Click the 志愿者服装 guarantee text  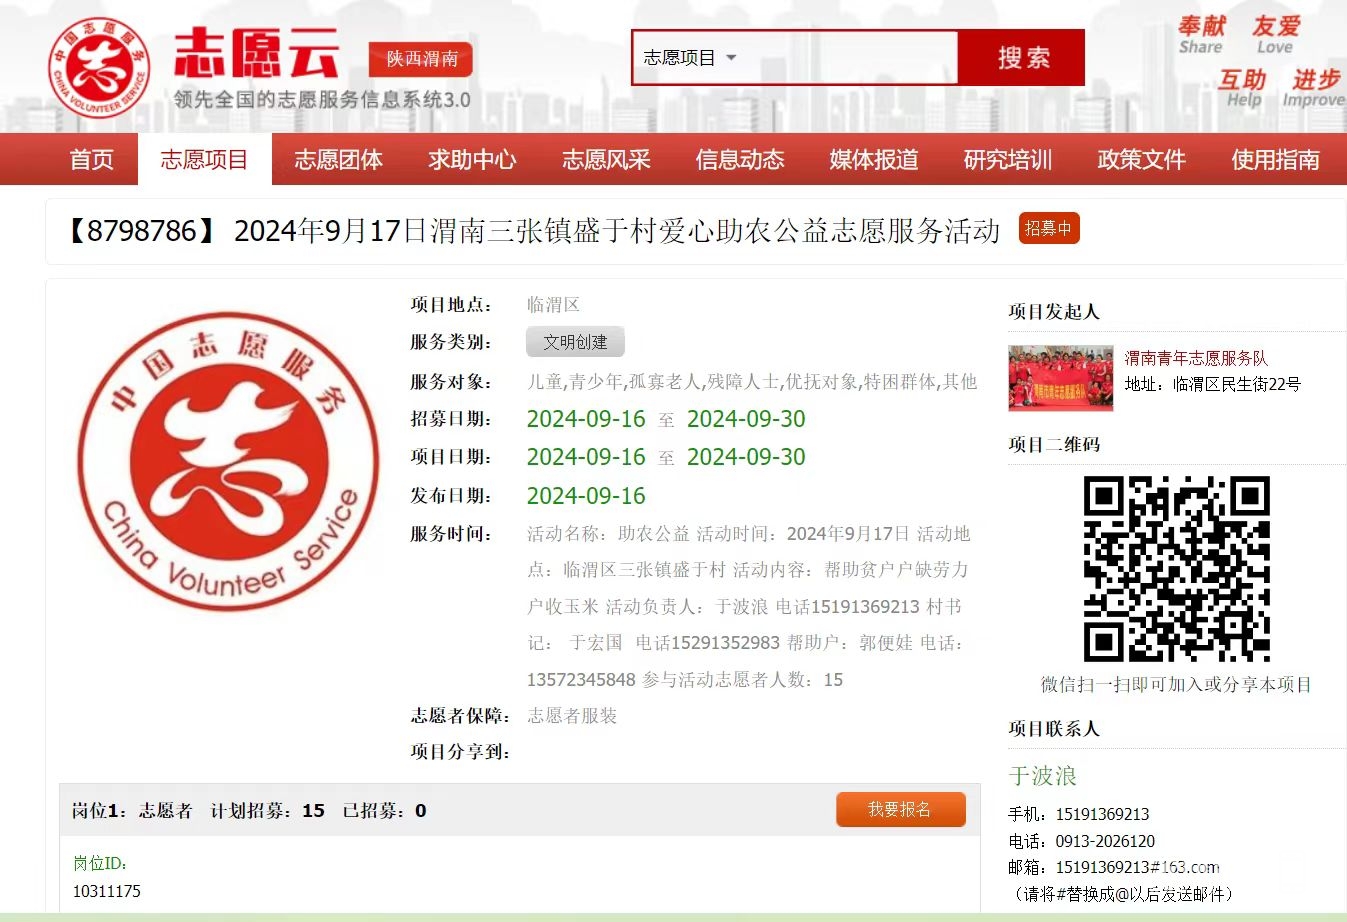[572, 716]
